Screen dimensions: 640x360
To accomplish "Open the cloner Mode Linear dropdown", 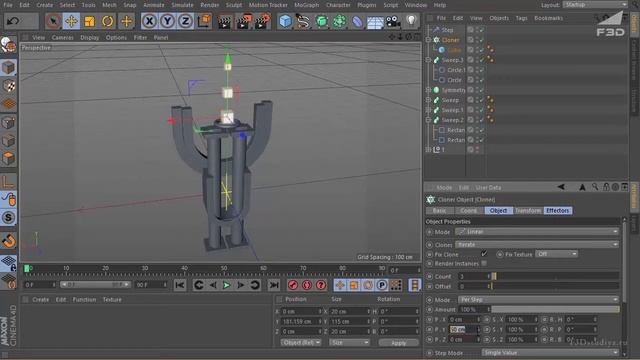I will click(537, 232).
